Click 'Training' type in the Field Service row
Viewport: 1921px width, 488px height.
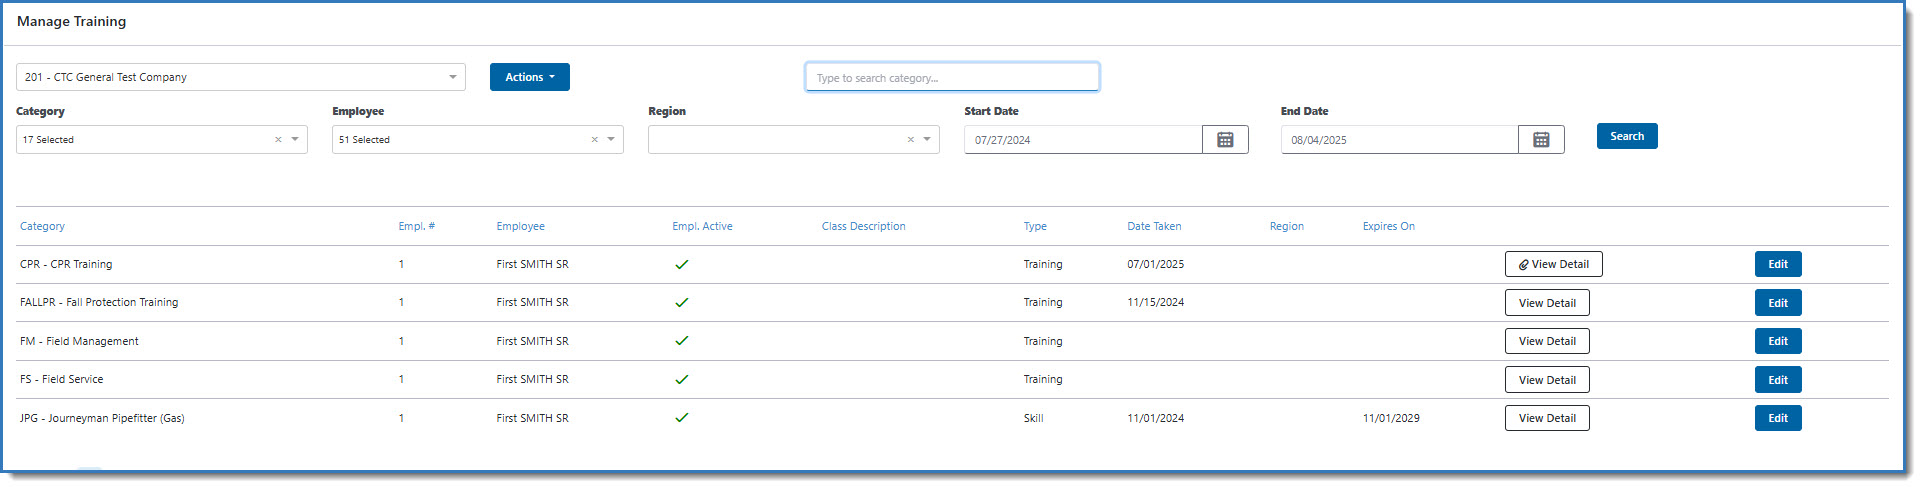click(1043, 380)
